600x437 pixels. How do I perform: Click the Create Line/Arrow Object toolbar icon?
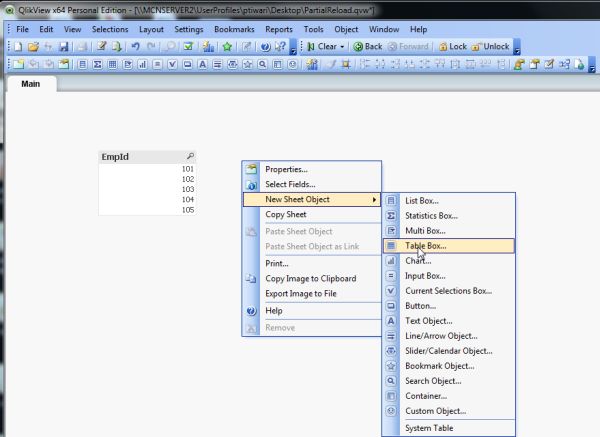tap(217, 65)
